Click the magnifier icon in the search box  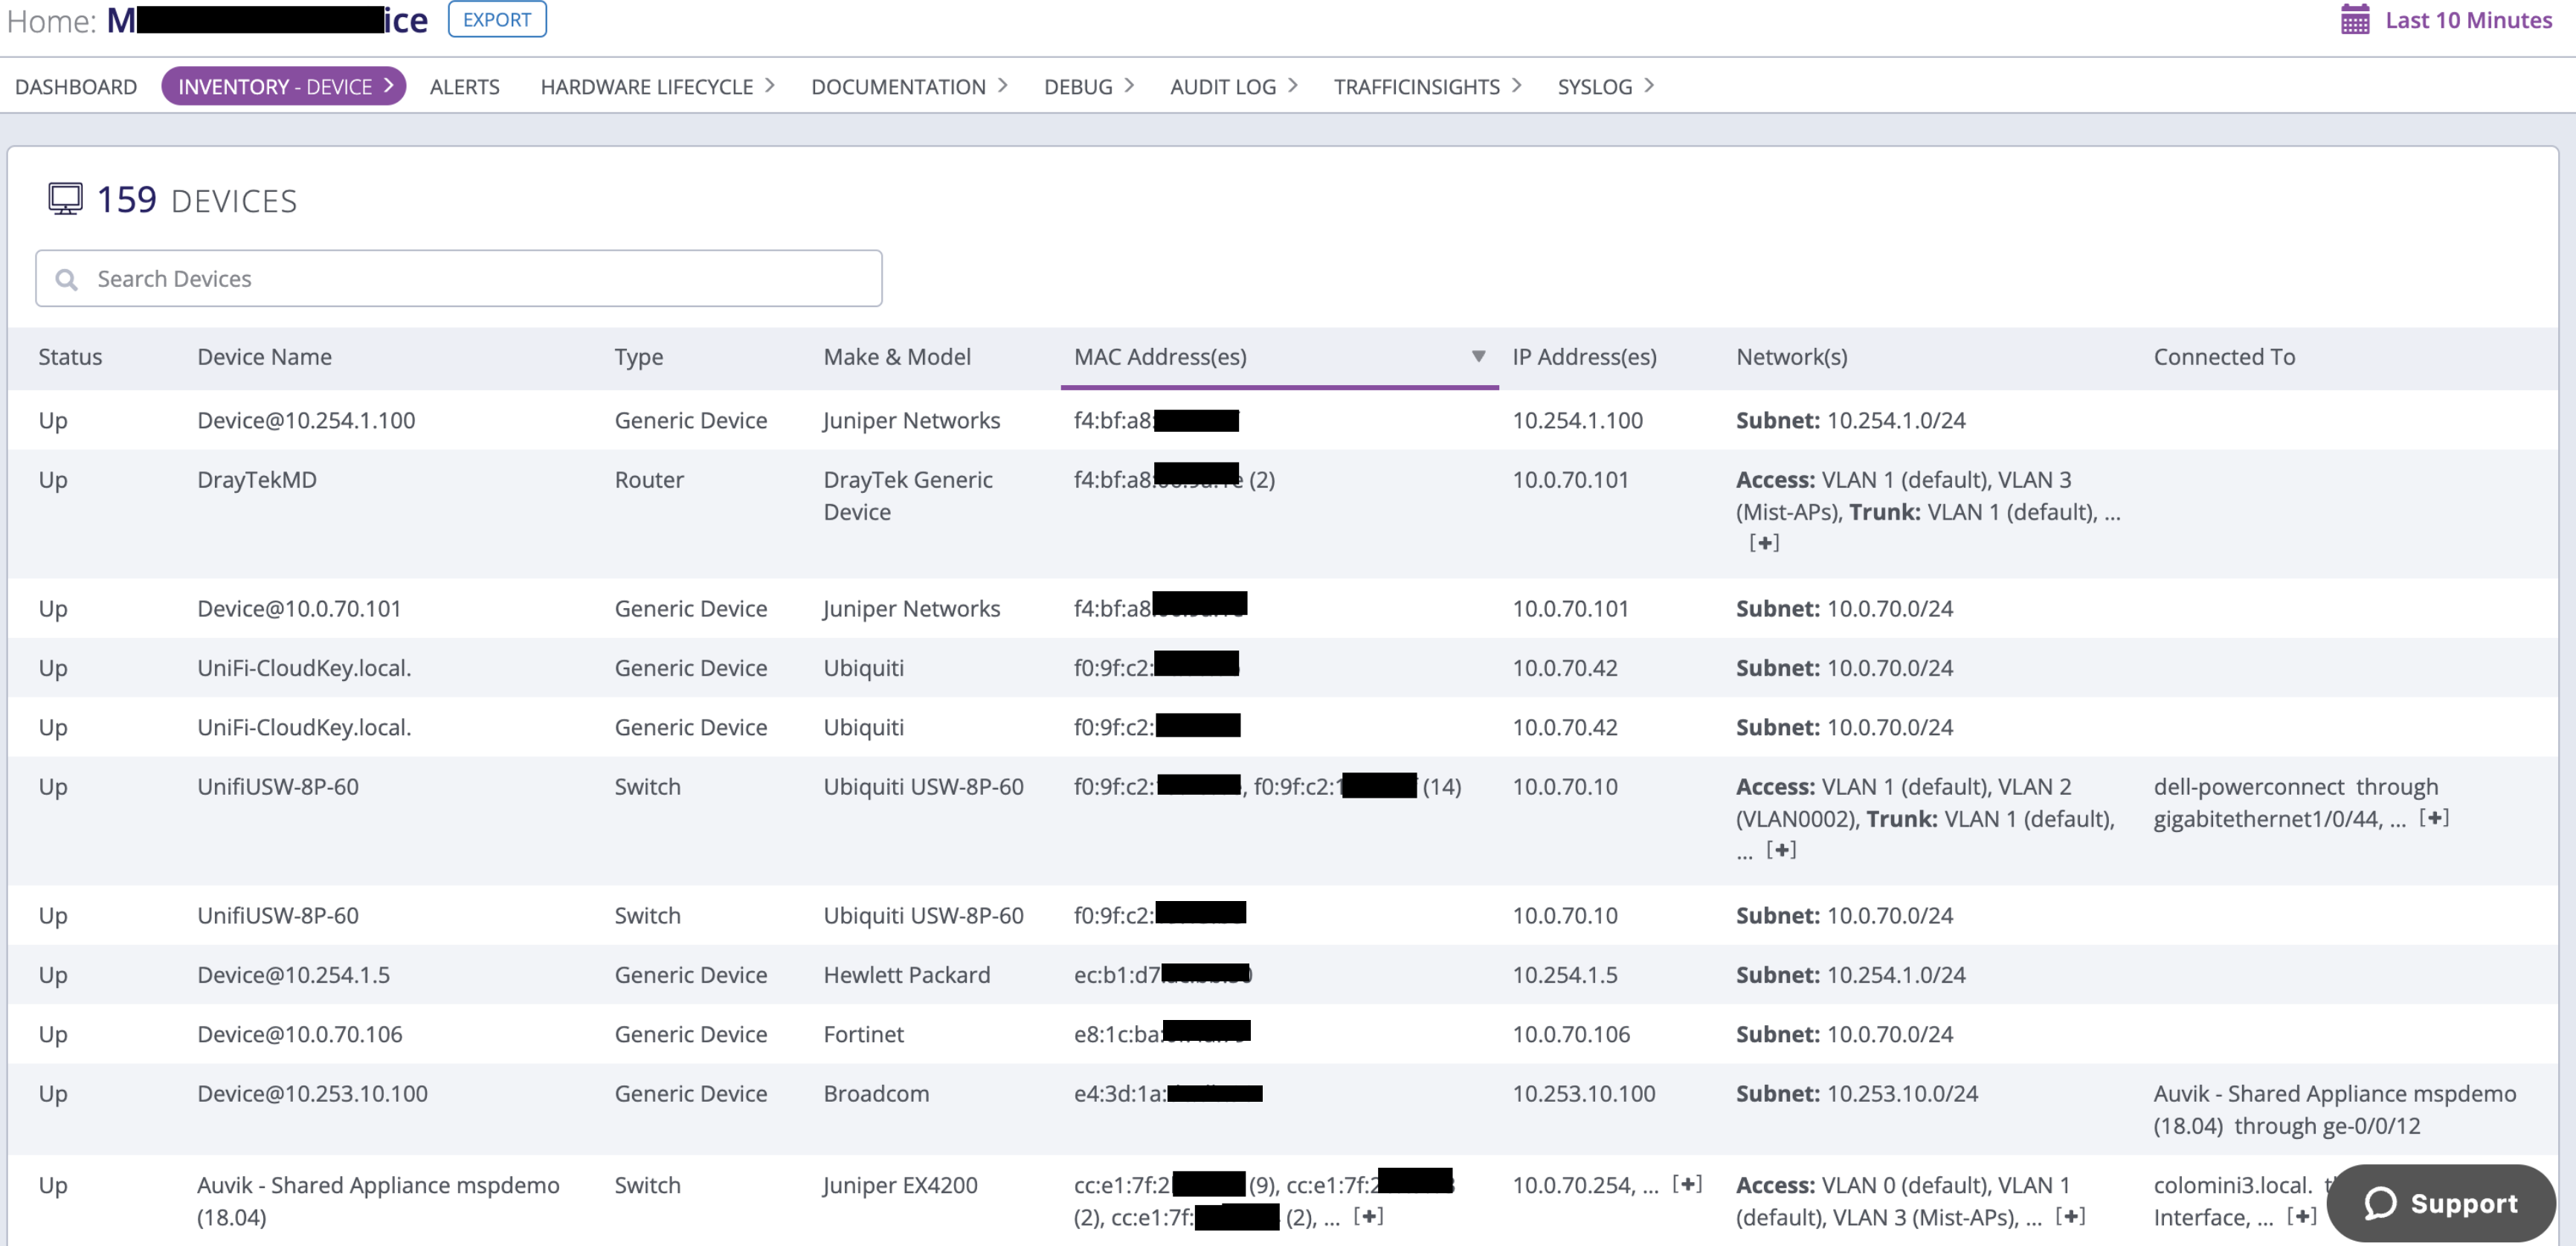coord(66,279)
